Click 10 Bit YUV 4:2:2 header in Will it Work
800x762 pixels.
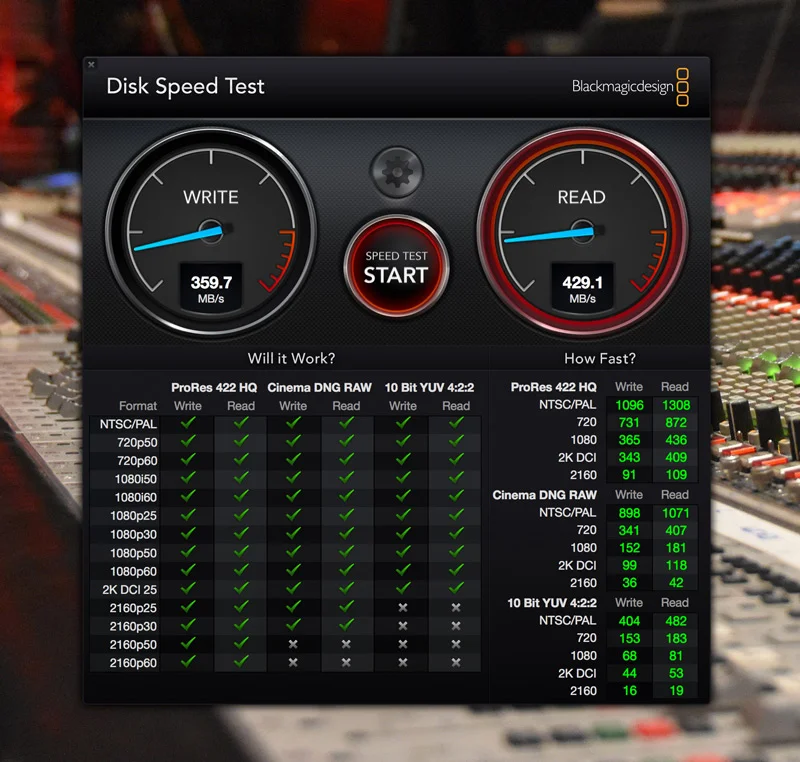coord(429,388)
